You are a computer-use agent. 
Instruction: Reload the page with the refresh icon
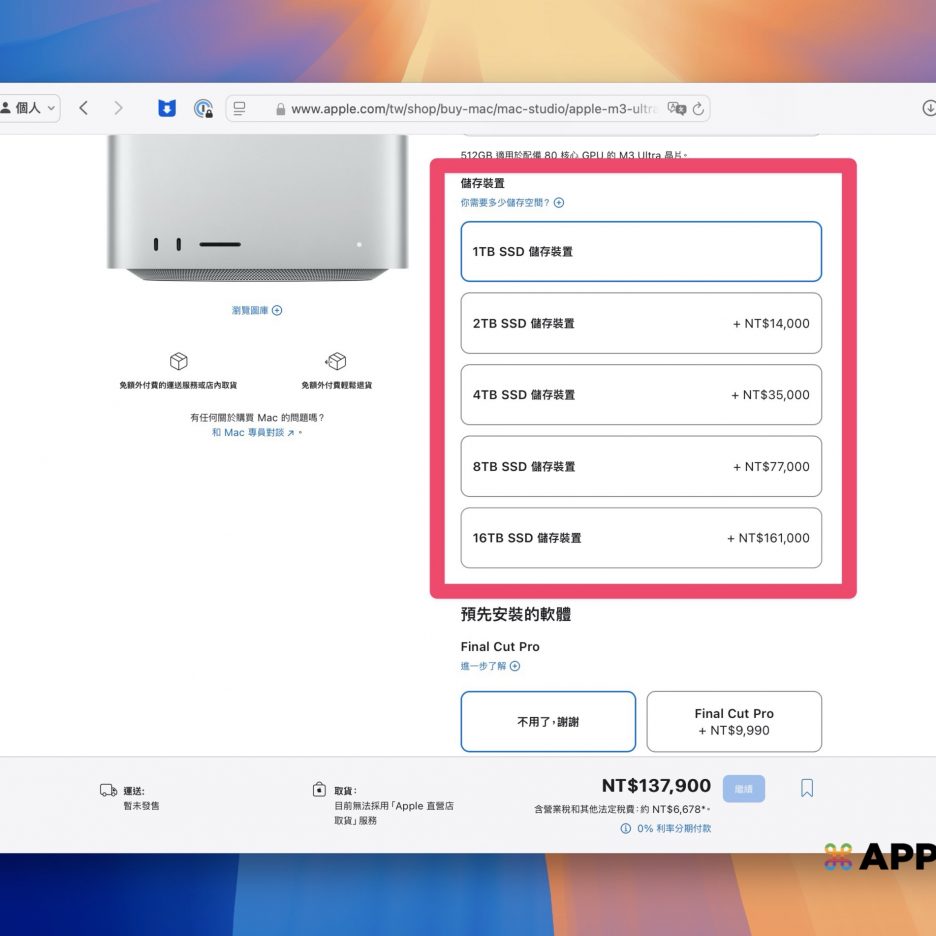[x=698, y=108]
